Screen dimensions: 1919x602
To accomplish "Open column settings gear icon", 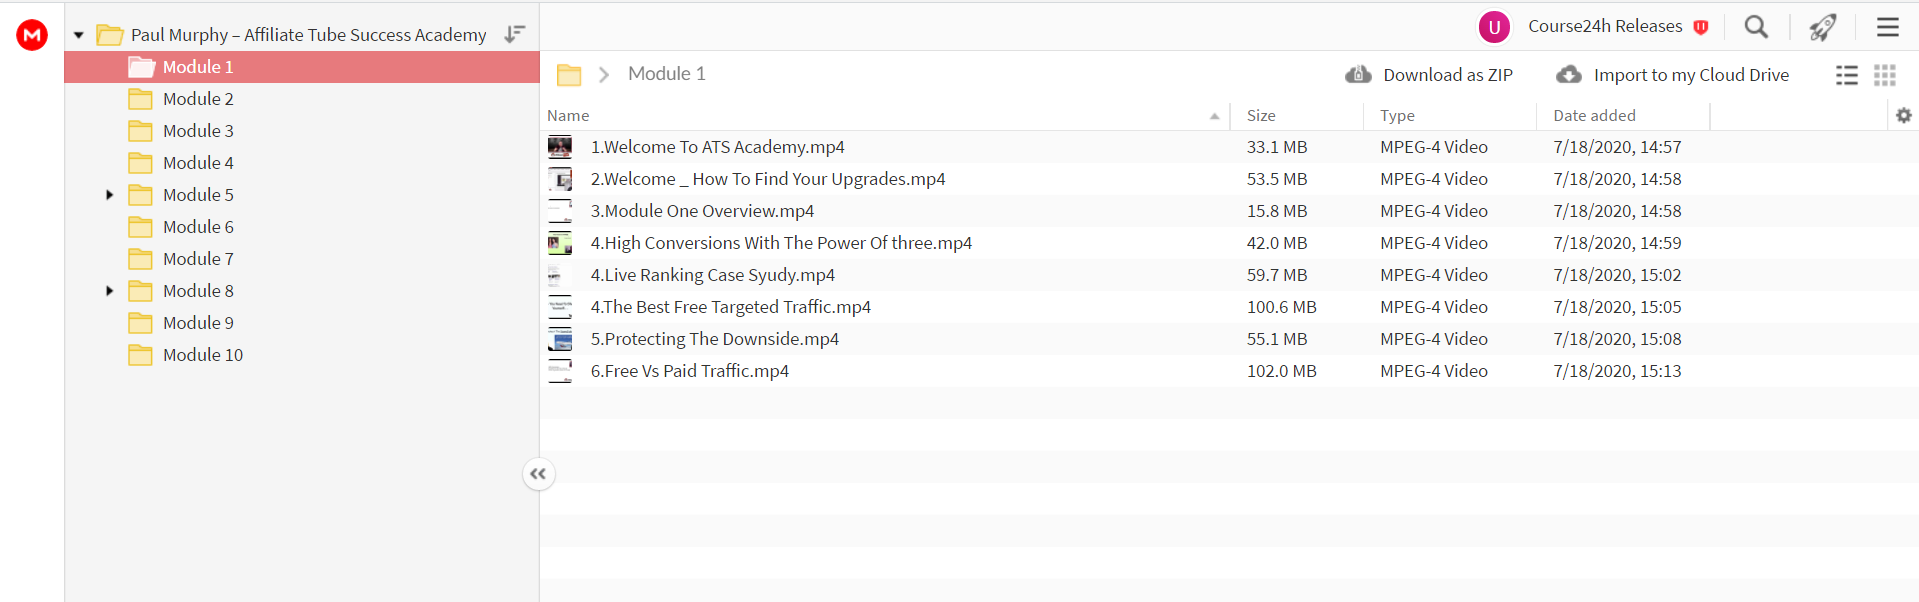I will (x=1903, y=116).
